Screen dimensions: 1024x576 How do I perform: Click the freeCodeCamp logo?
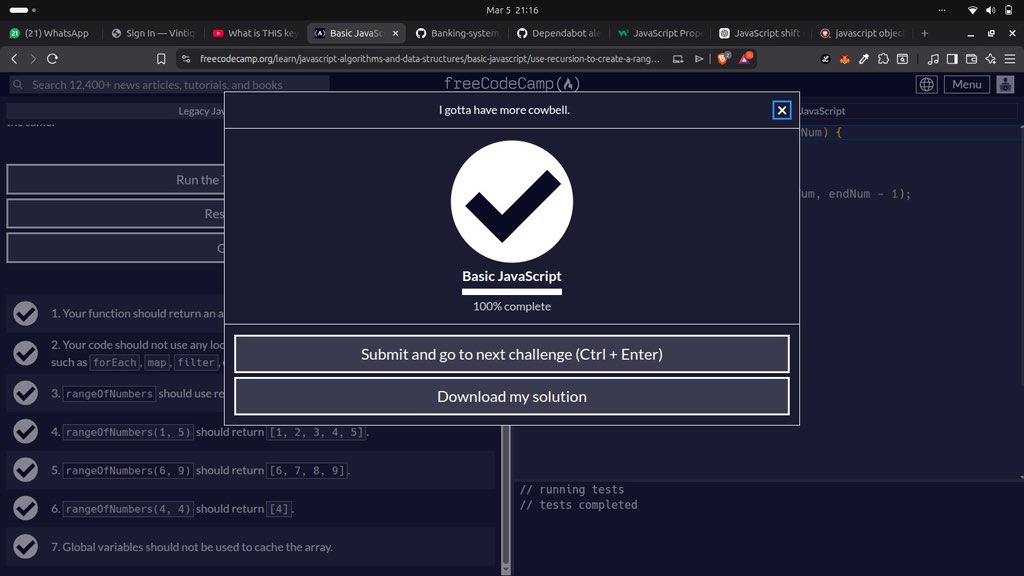[x=512, y=84]
